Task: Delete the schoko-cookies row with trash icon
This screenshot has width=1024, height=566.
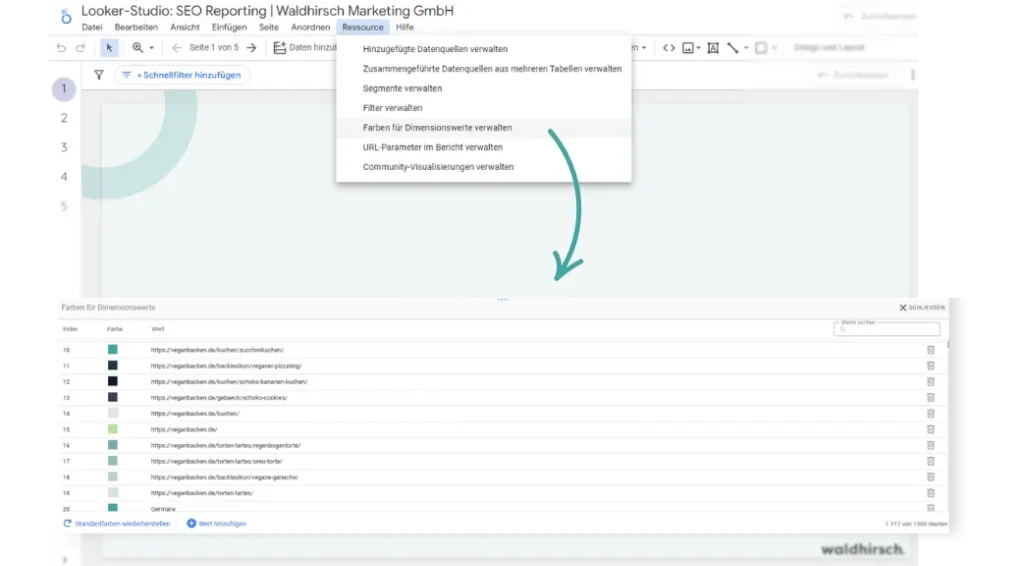Action: pos(930,398)
